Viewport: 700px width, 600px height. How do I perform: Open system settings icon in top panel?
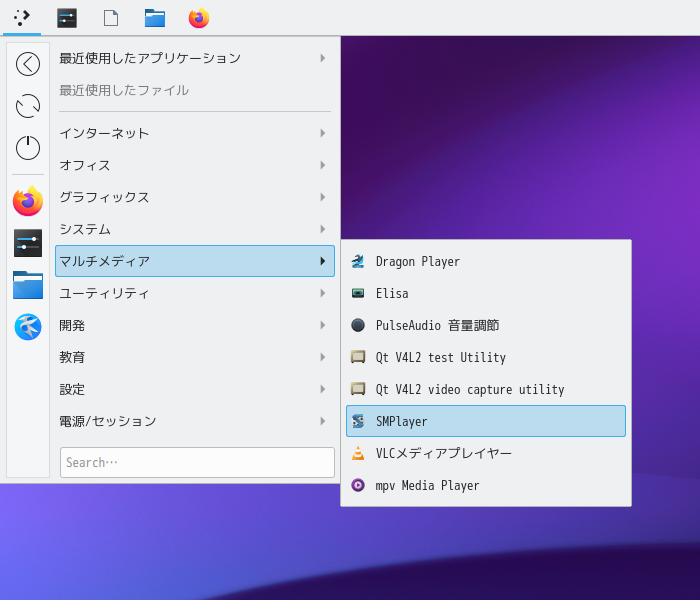[x=67, y=18]
